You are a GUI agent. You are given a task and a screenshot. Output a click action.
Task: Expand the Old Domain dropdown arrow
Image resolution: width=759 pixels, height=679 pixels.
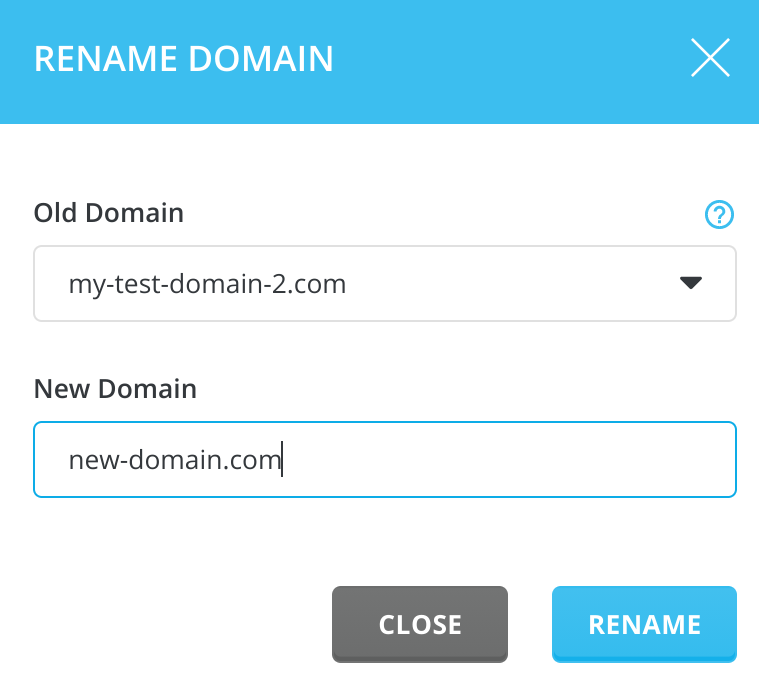pyautogui.click(x=691, y=284)
